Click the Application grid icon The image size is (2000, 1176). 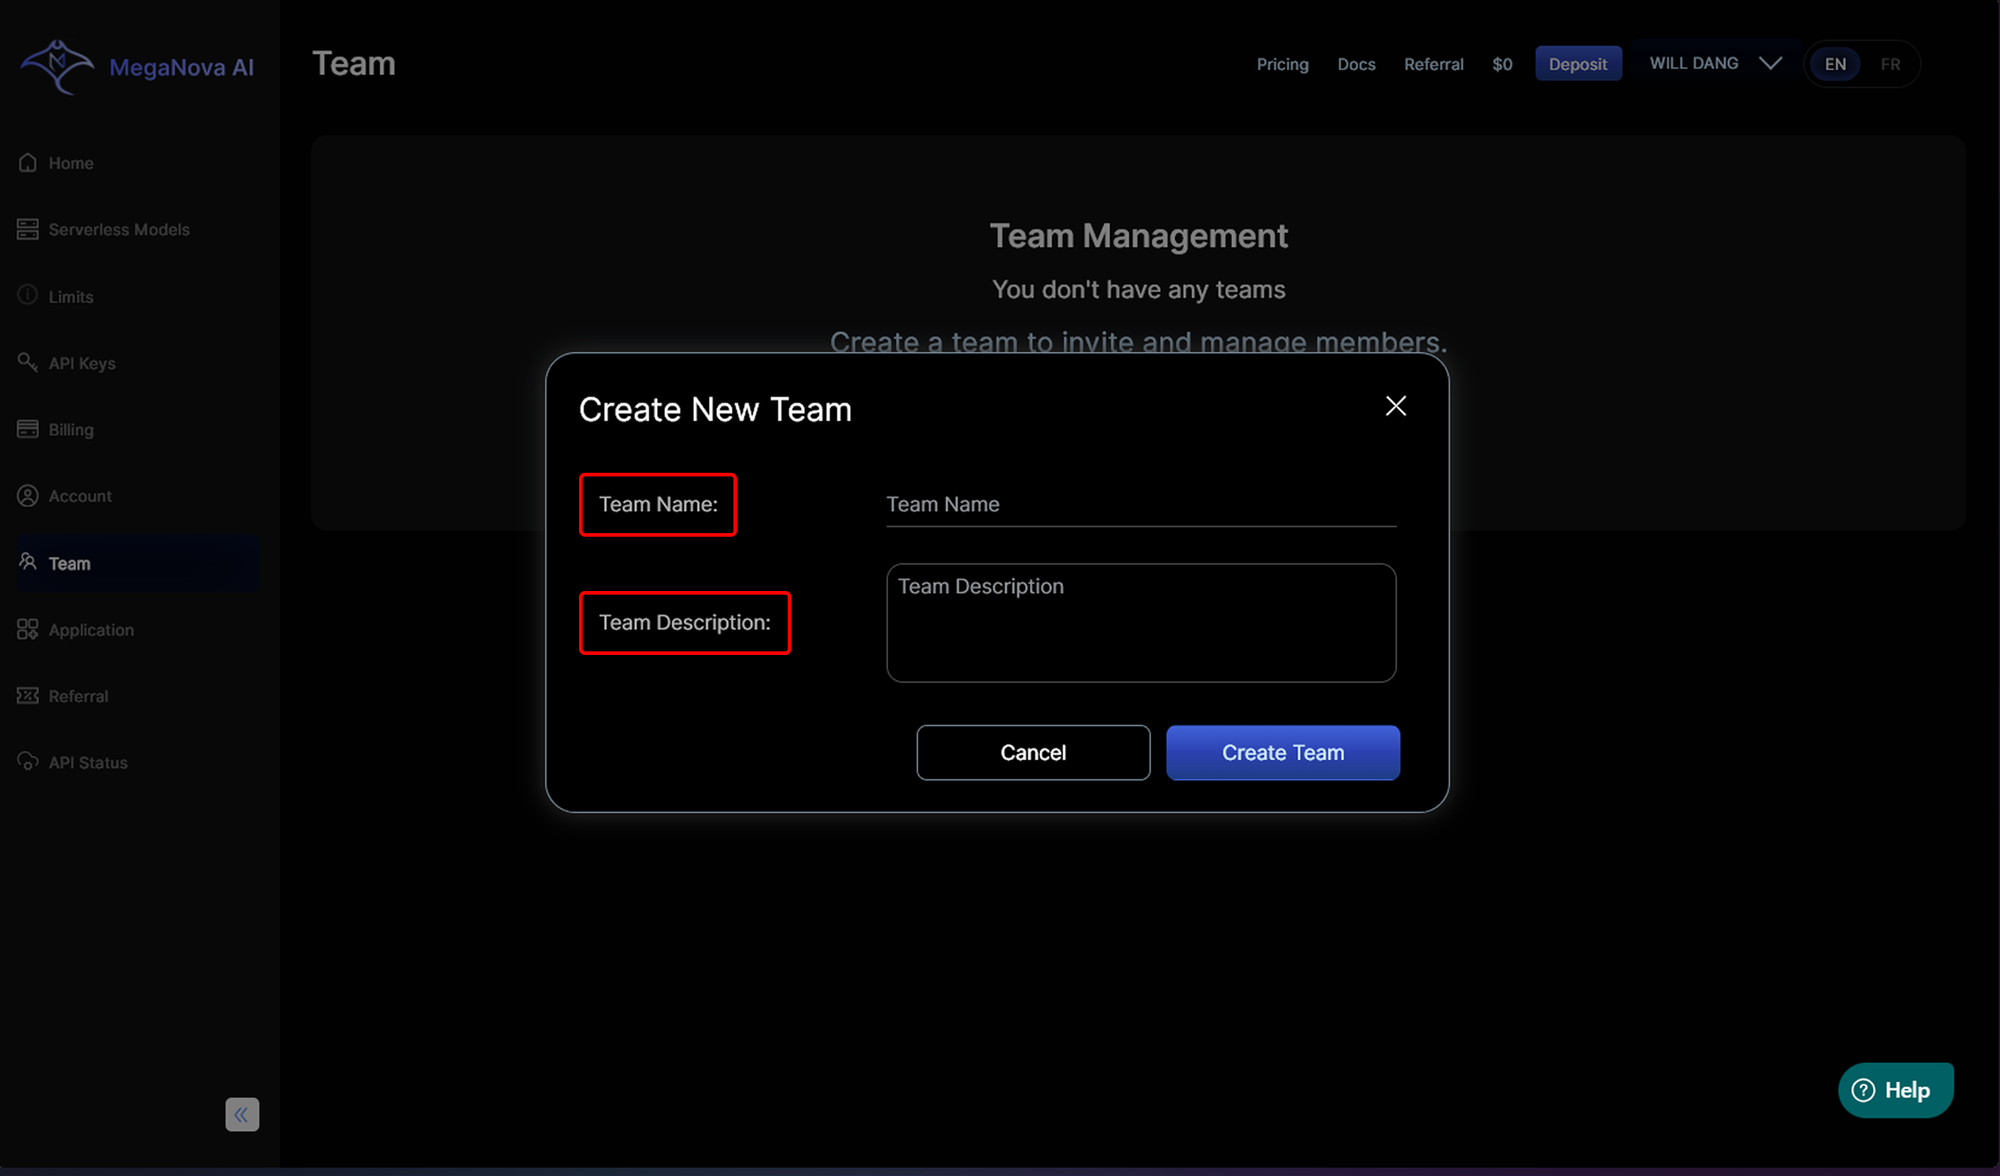[x=28, y=629]
